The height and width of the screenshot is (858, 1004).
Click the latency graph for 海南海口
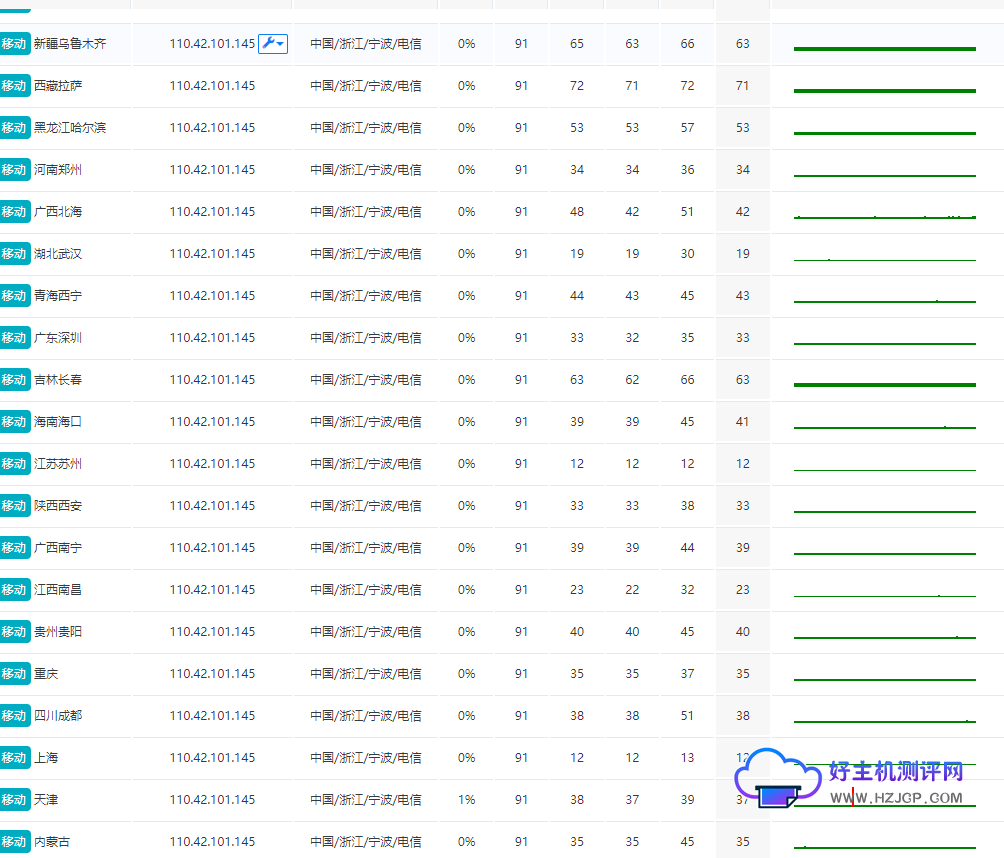[x=884, y=426]
